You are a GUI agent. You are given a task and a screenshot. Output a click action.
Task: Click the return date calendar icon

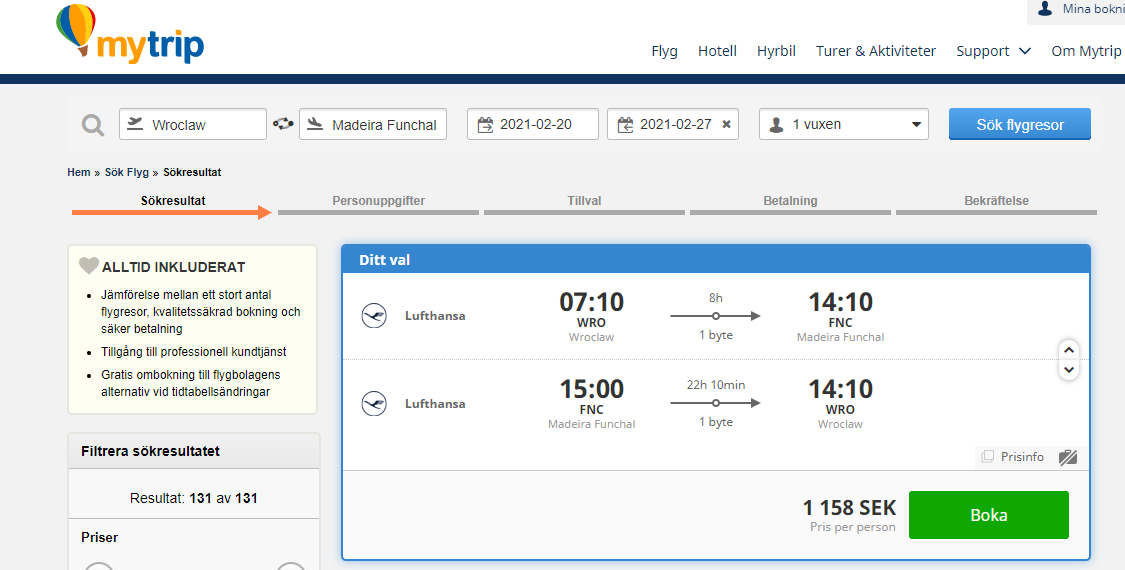point(625,124)
